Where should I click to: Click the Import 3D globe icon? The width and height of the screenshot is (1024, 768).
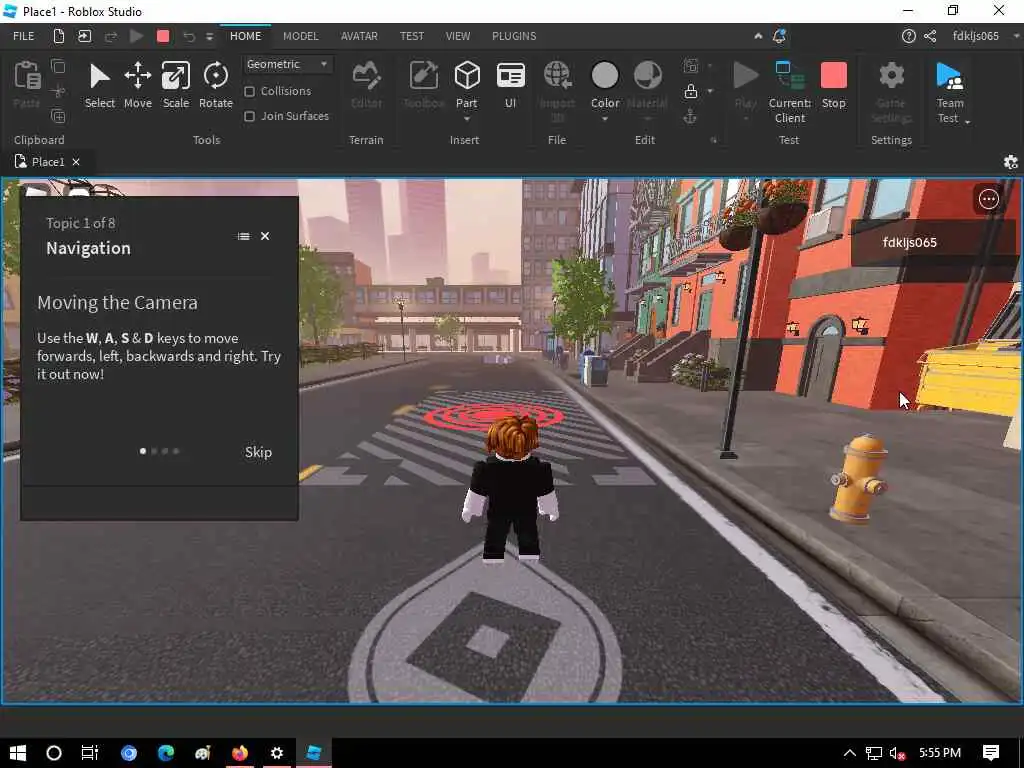coord(558,75)
